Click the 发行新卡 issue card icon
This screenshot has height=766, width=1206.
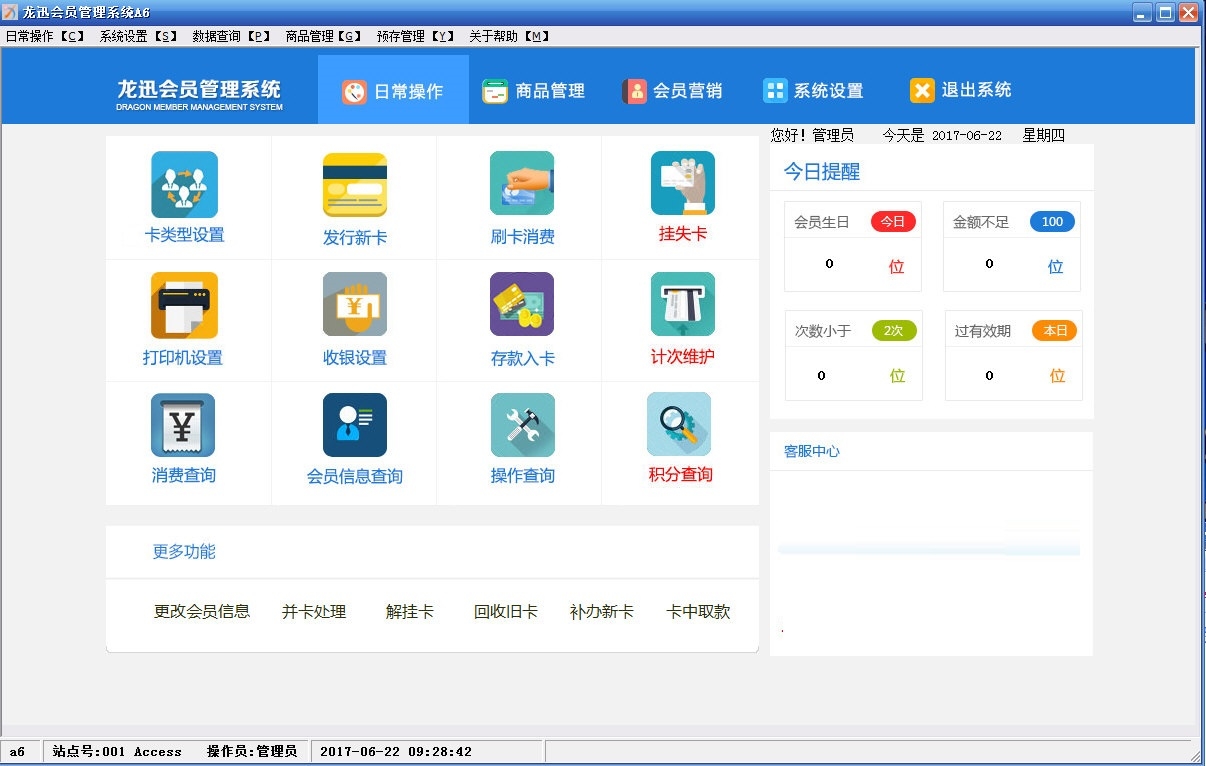354,185
